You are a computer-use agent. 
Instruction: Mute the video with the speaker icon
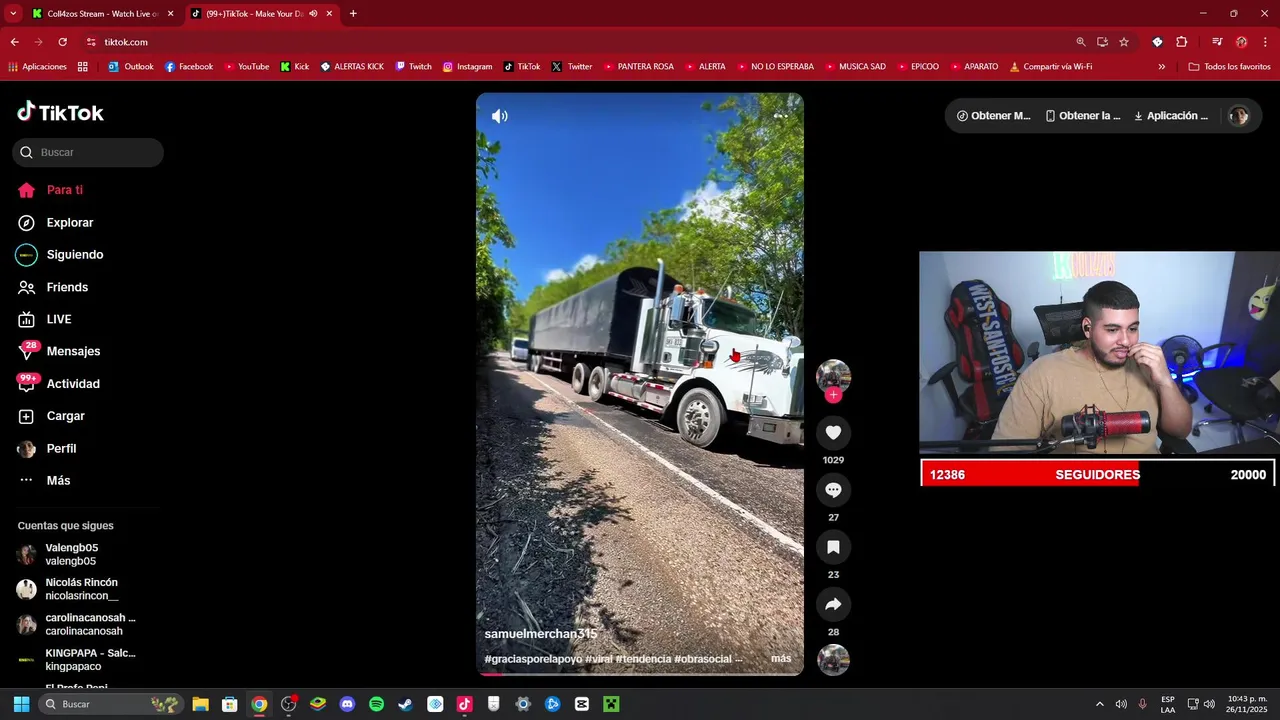(x=500, y=116)
